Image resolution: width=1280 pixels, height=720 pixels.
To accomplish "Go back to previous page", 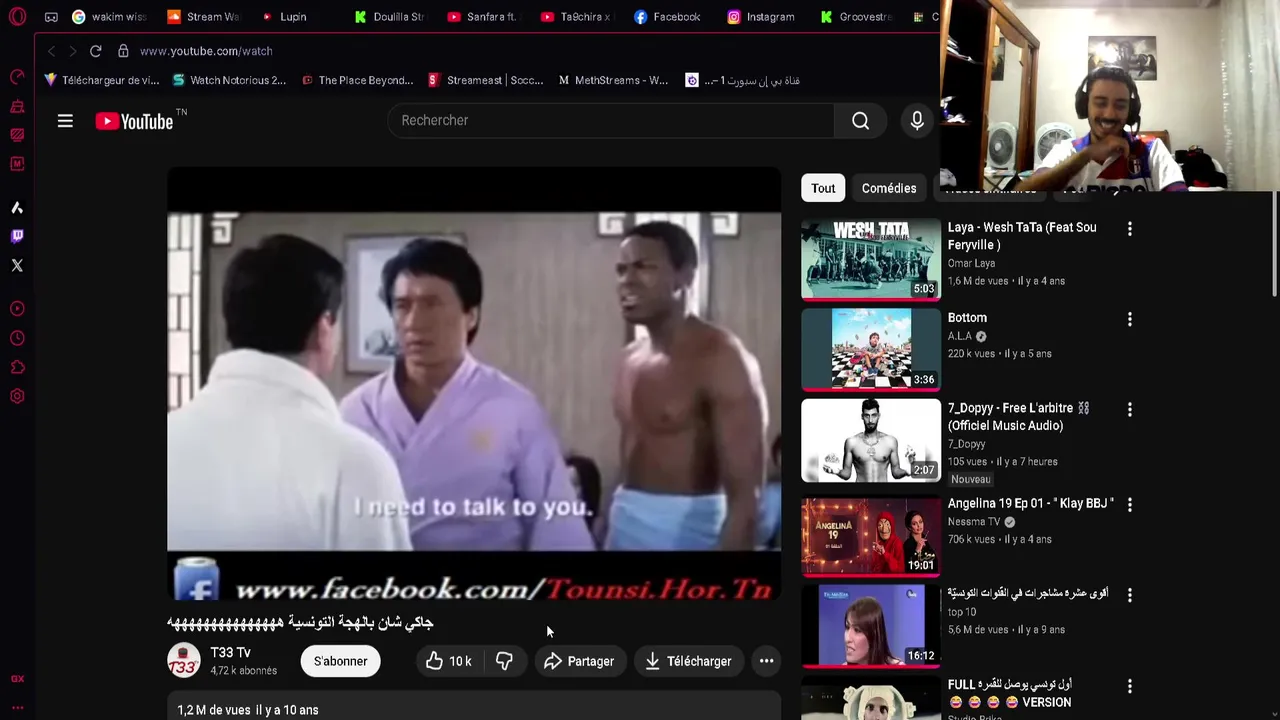I will pos(51,51).
